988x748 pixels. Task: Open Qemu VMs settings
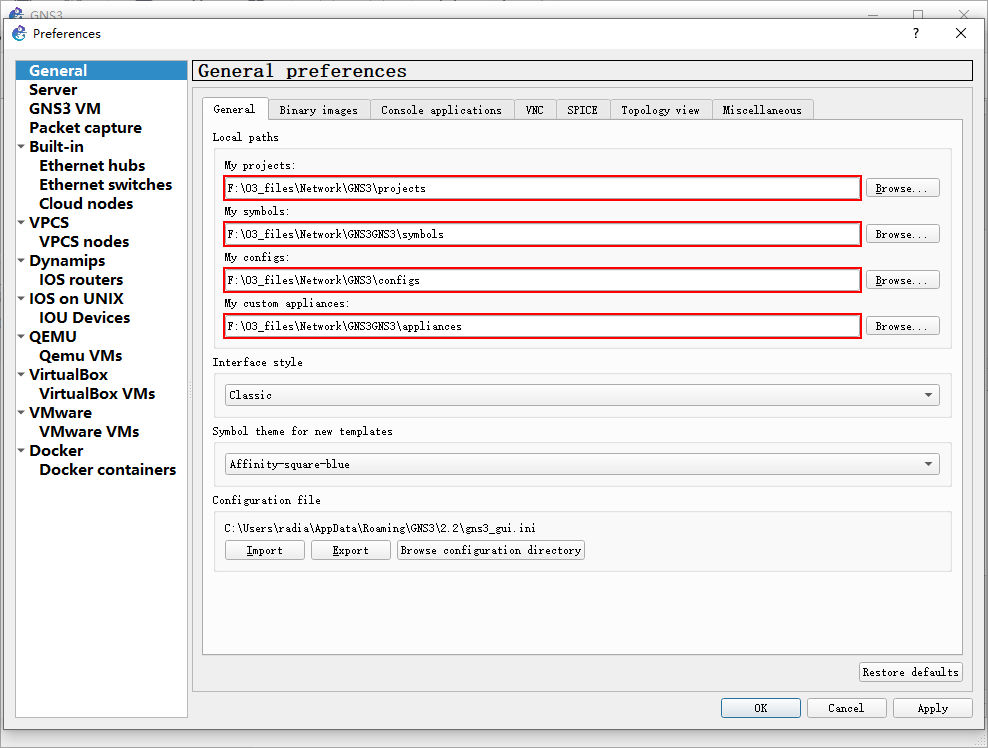[81, 355]
